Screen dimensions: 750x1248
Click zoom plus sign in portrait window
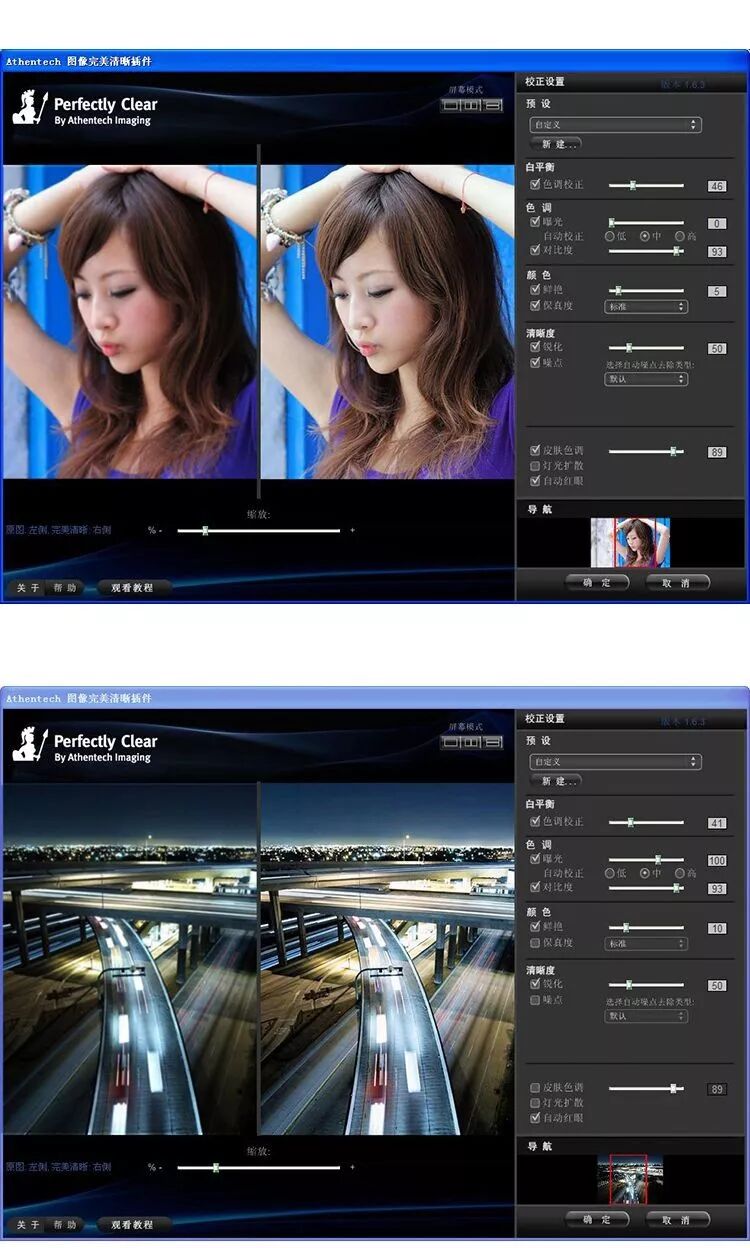[x=352, y=530]
